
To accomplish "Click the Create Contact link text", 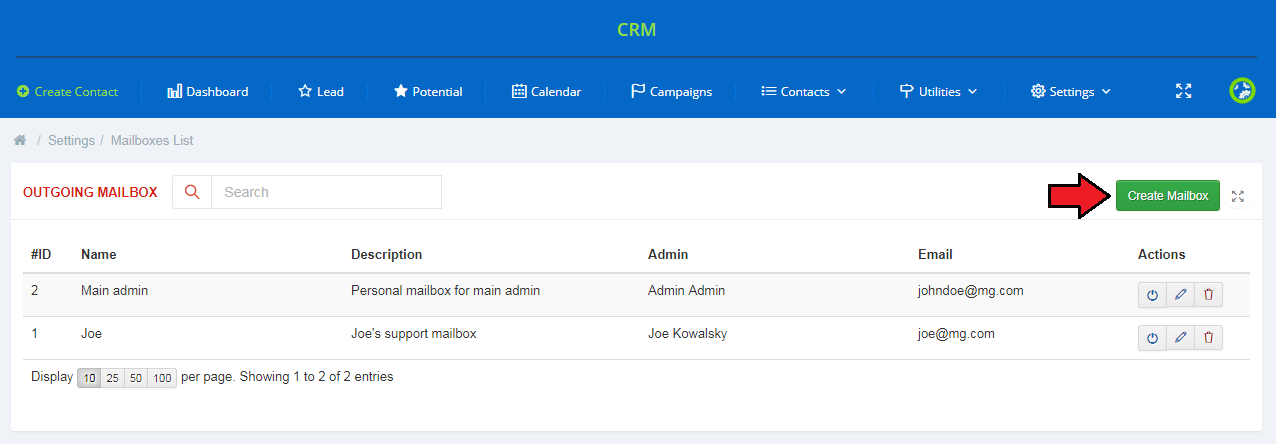I will (76, 91).
